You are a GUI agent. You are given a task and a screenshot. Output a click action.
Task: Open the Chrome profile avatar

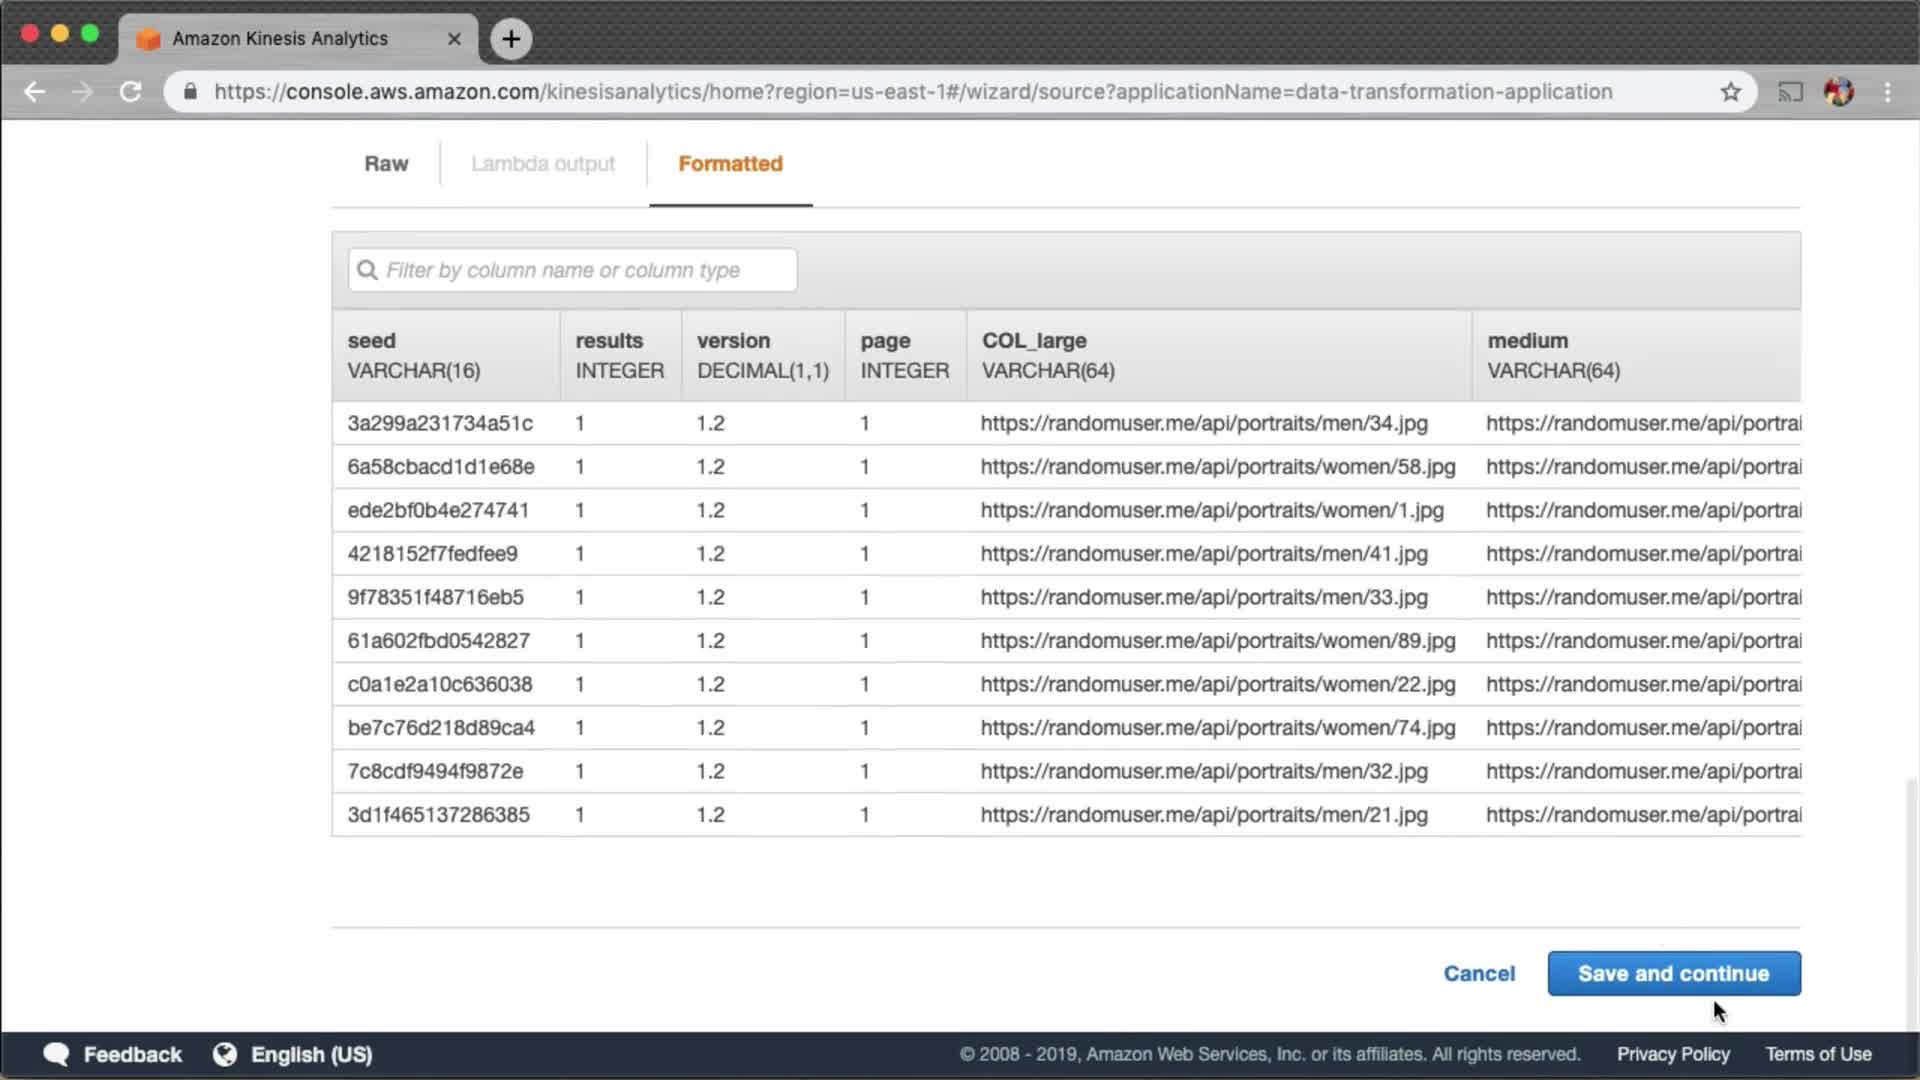pos(1838,92)
